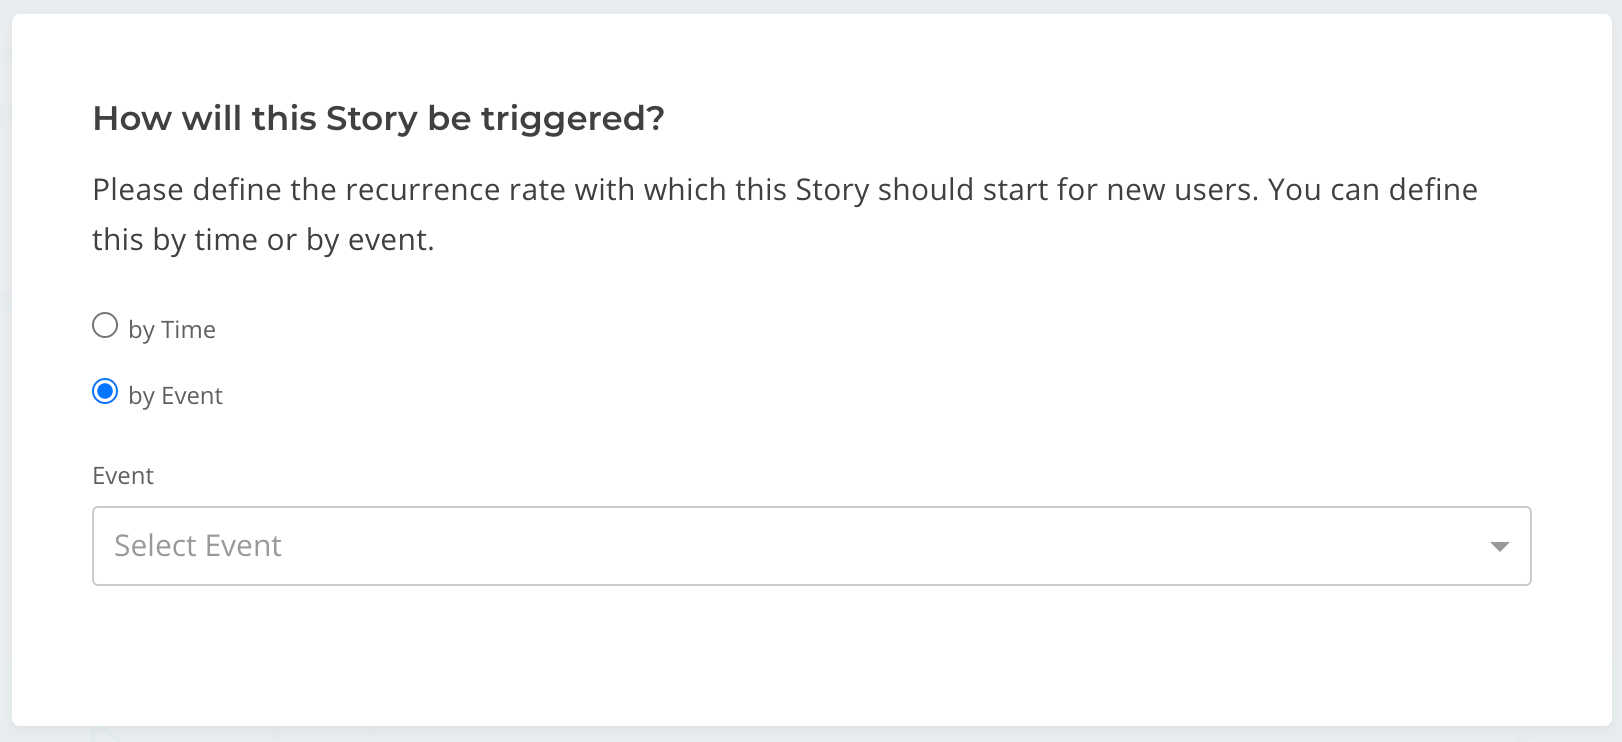Open the Select Event dropdown

(x=812, y=546)
